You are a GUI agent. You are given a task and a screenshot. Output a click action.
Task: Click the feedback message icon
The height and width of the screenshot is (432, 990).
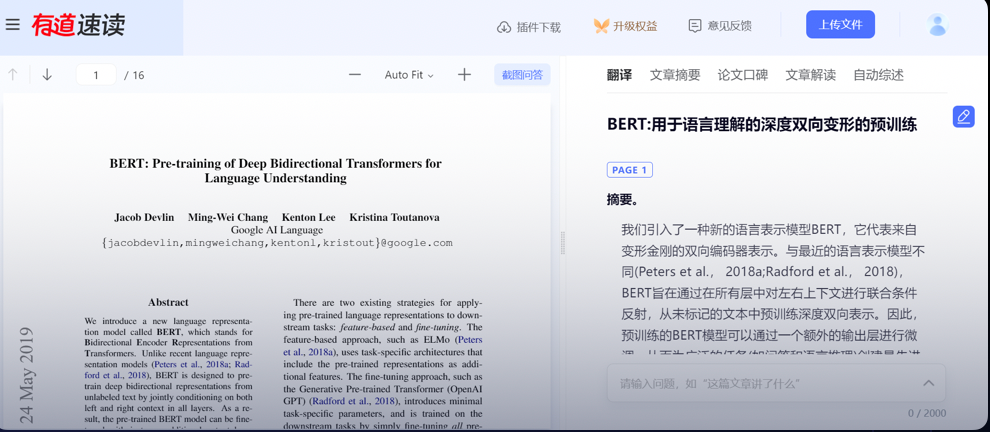tap(695, 26)
